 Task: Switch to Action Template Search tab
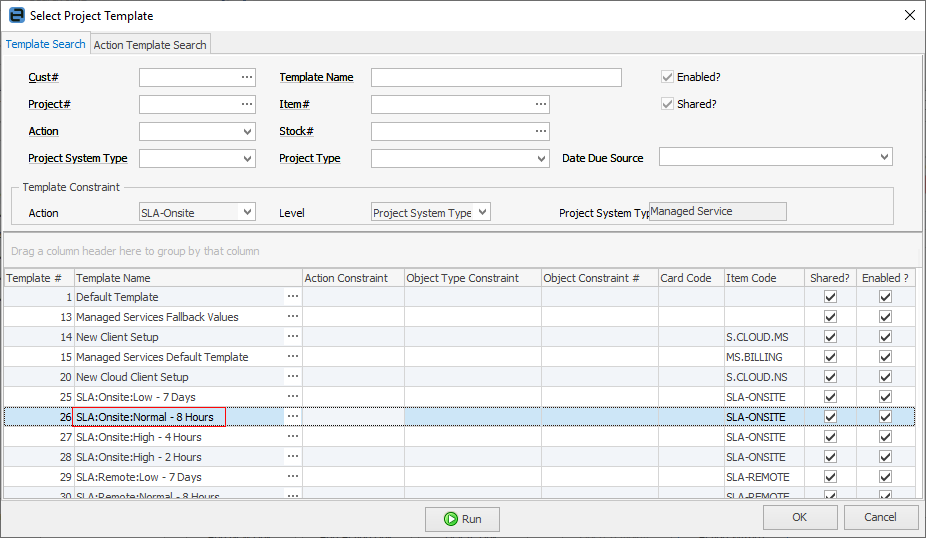pos(150,45)
